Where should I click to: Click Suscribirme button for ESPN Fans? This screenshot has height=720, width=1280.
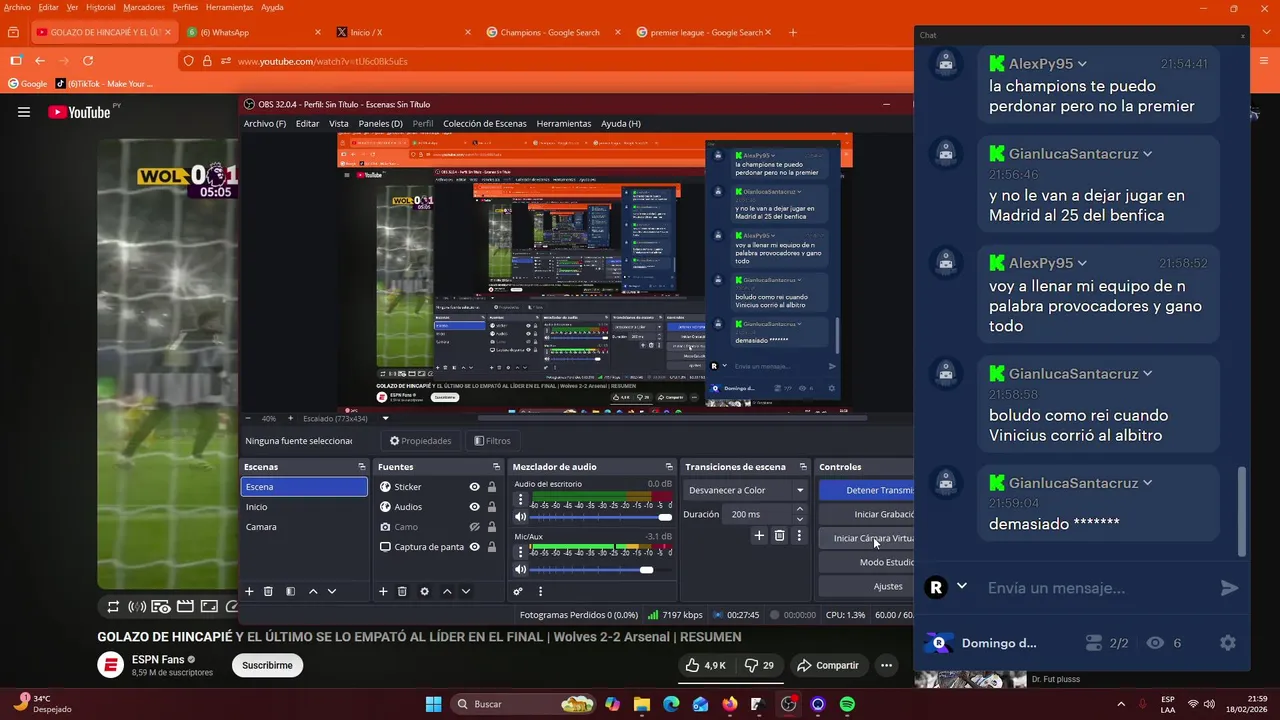click(267, 665)
